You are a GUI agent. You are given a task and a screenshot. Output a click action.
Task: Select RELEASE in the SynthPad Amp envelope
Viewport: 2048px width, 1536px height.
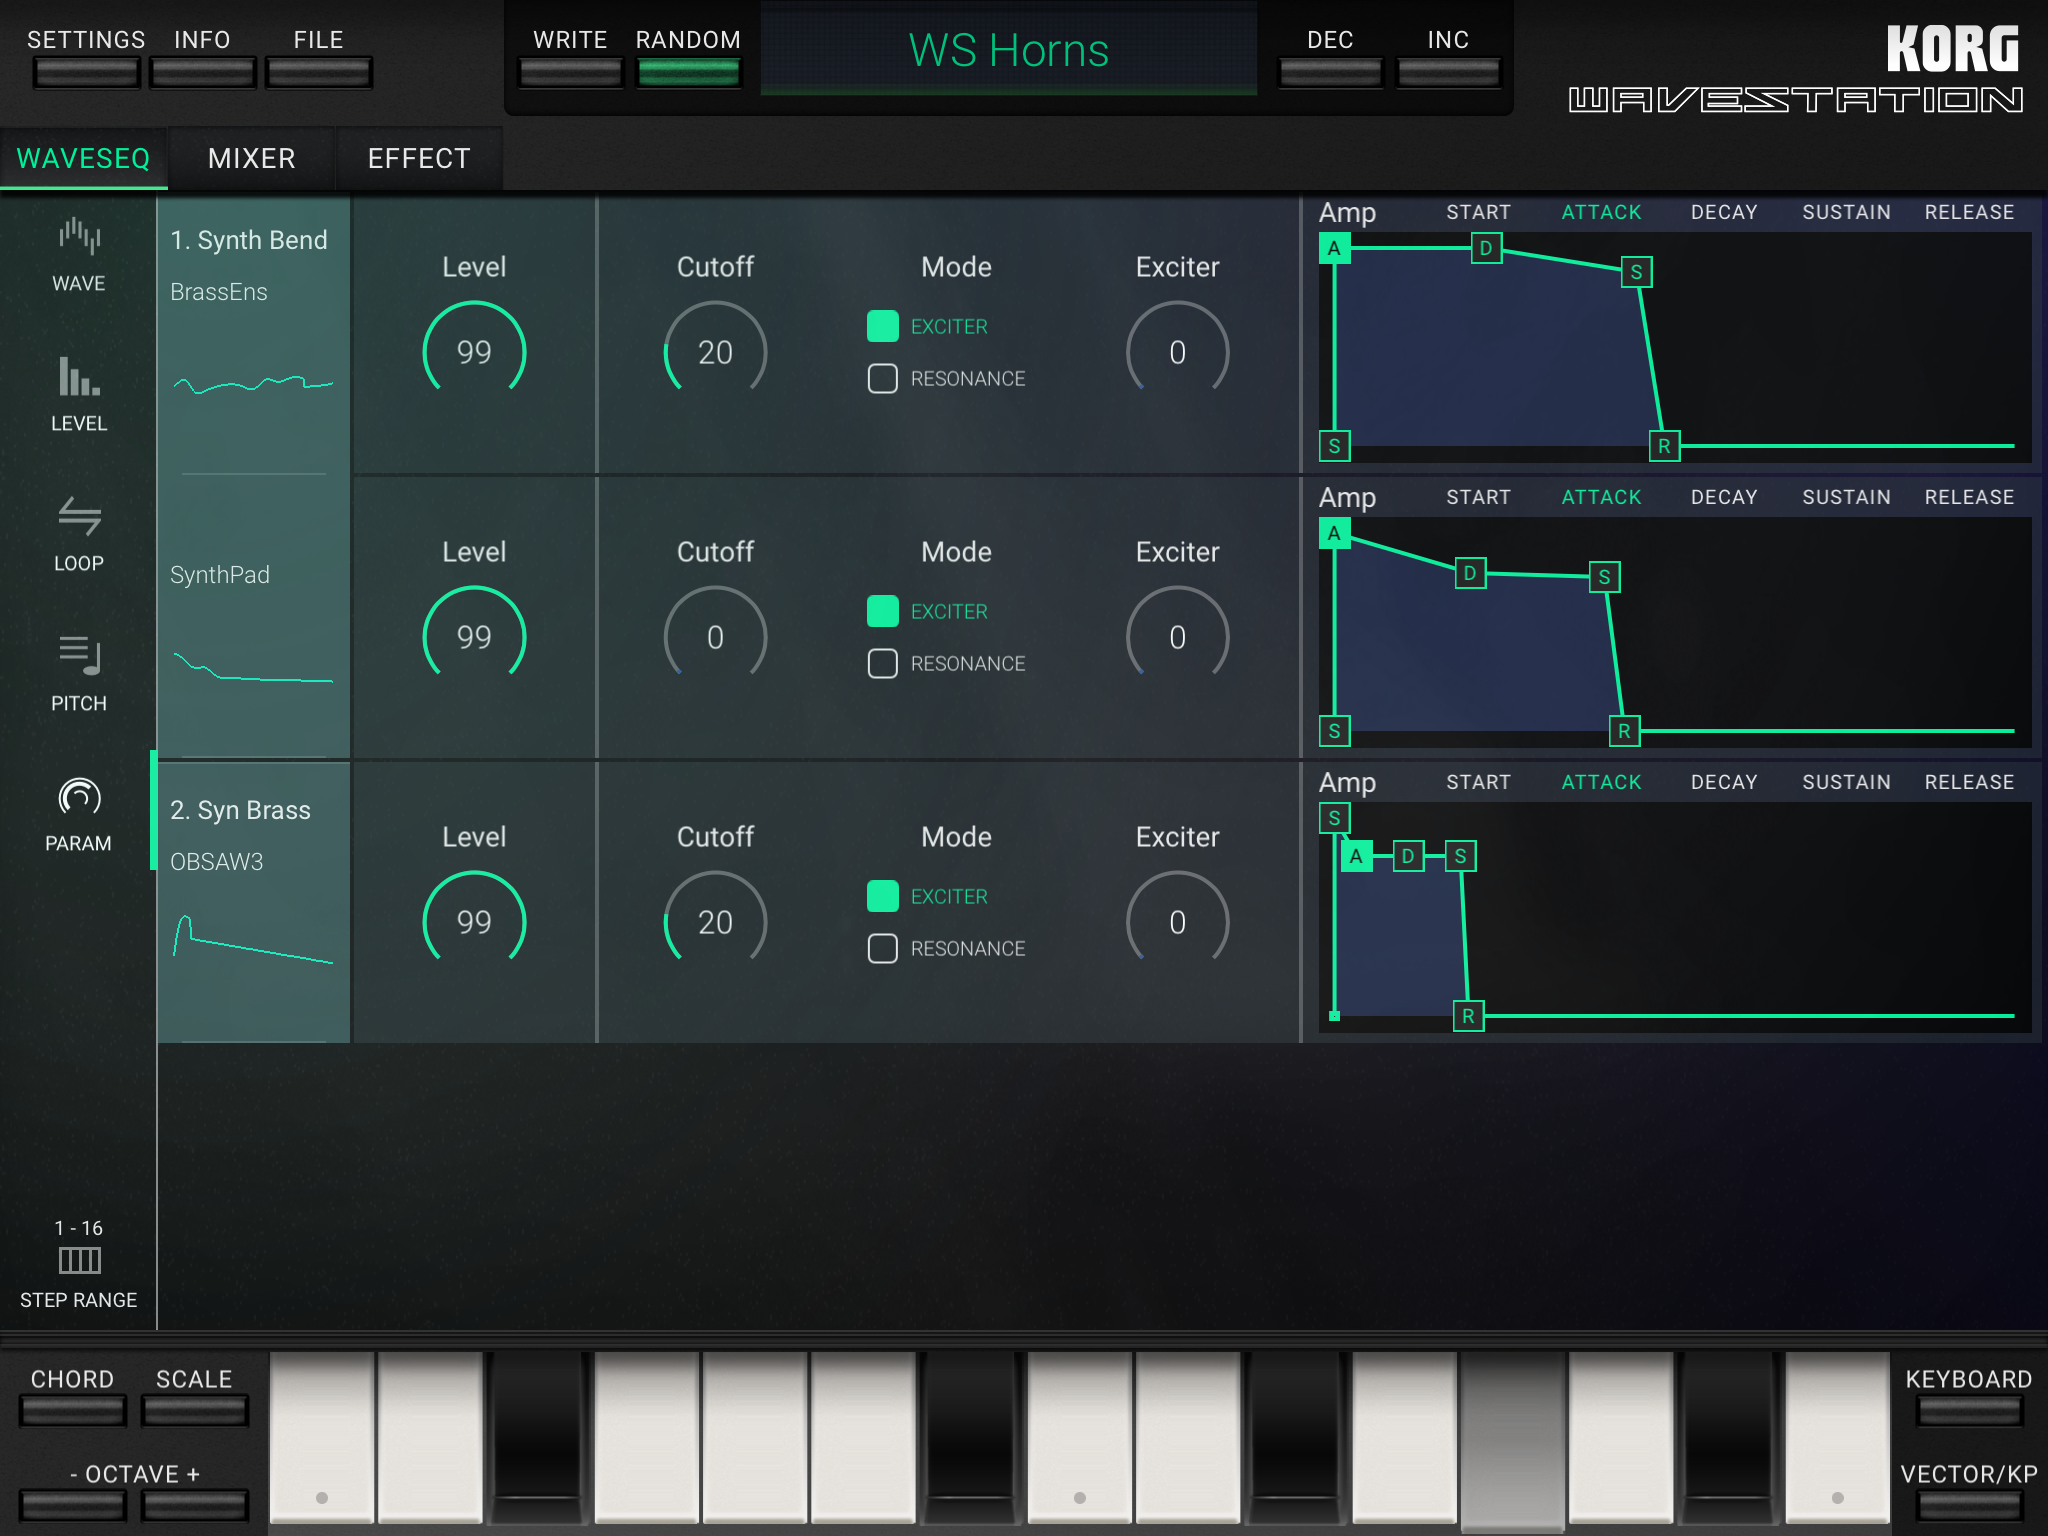click(1969, 497)
